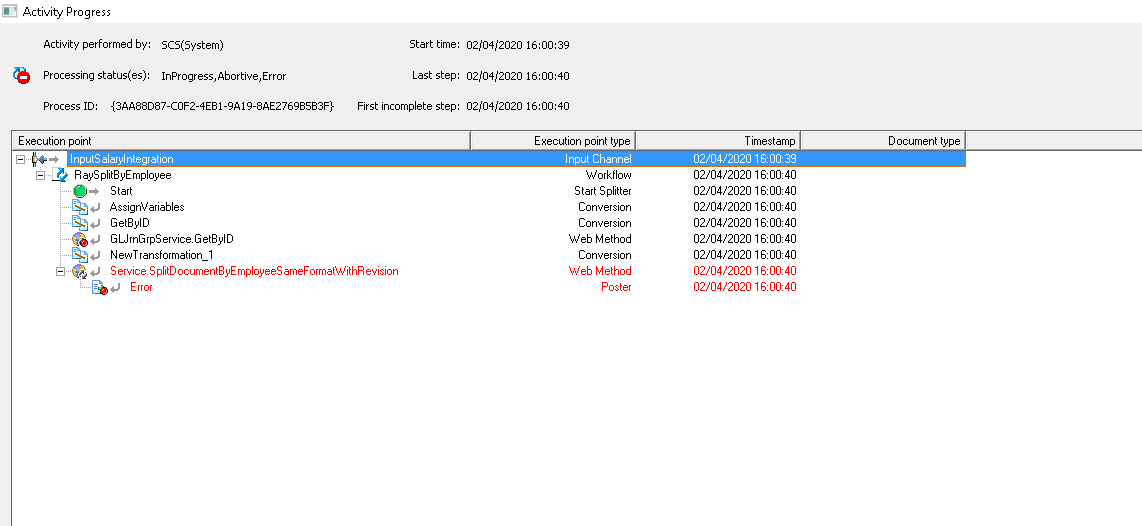Click the Last step timestamp value
This screenshot has height=526, width=1142.
click(518, 76)
